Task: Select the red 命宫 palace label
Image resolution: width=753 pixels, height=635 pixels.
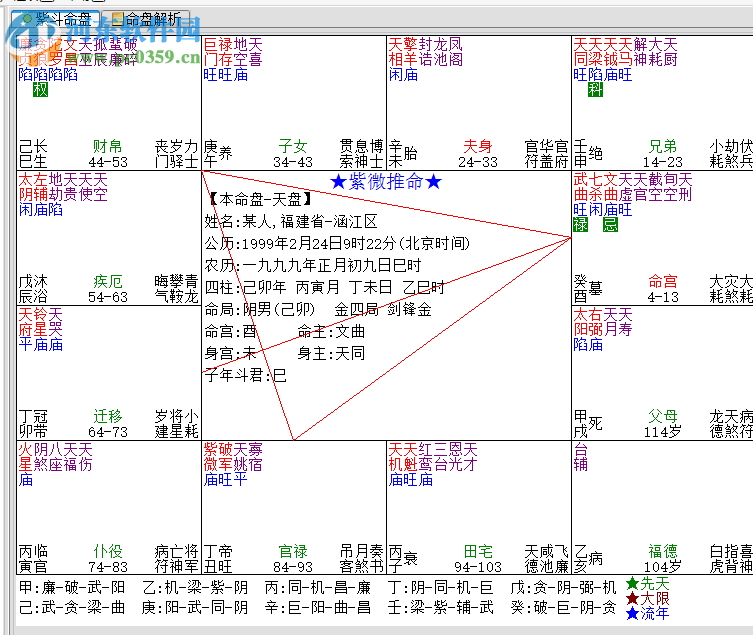Action: pyautogui.click(x=662, y=281)
